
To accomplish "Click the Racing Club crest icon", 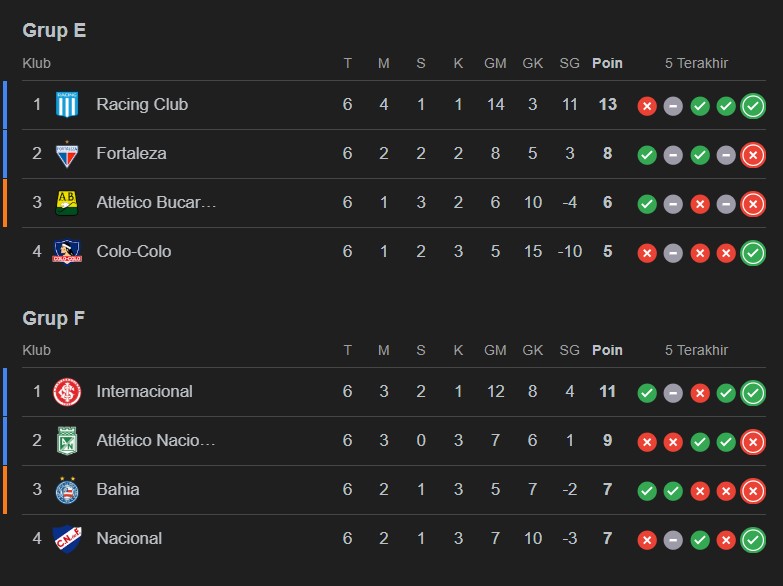I will (67, 105).
